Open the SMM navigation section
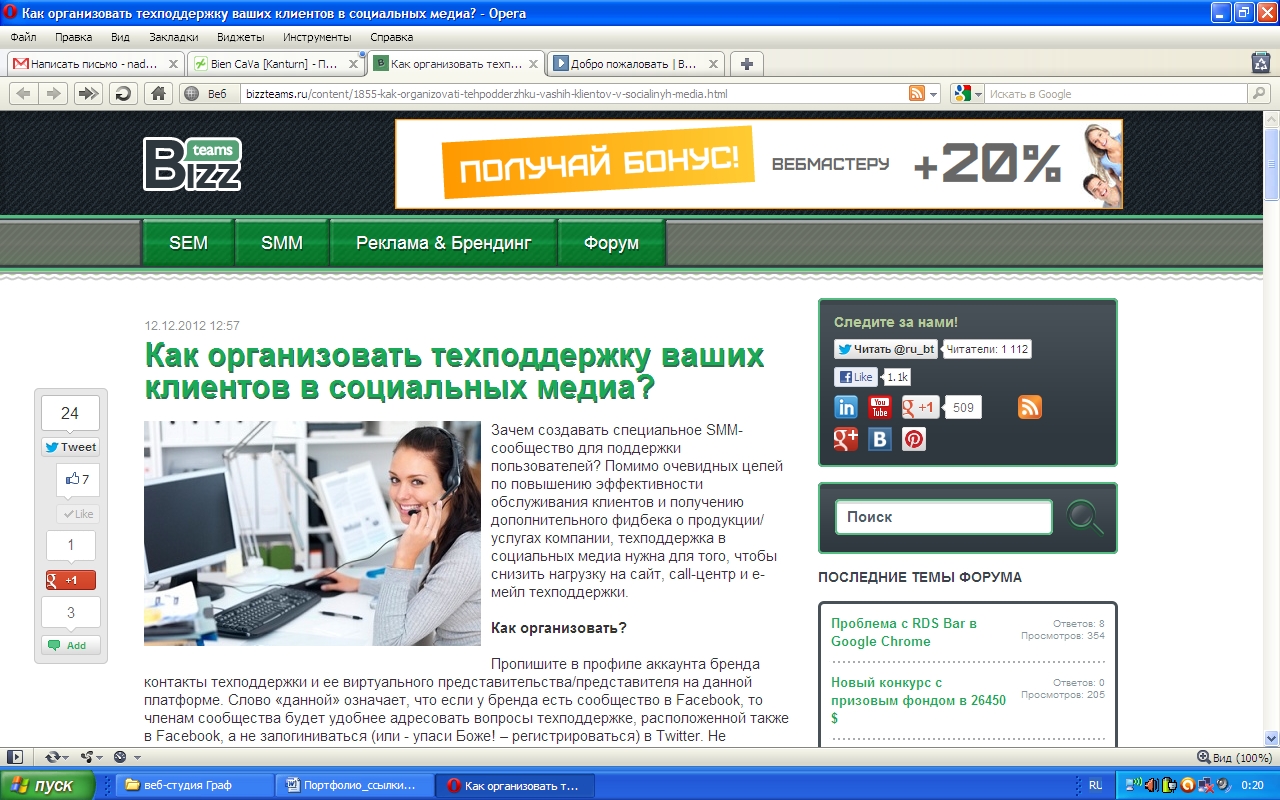The height and width of the screenshot is (800, 1280). (x=282, y=243)
